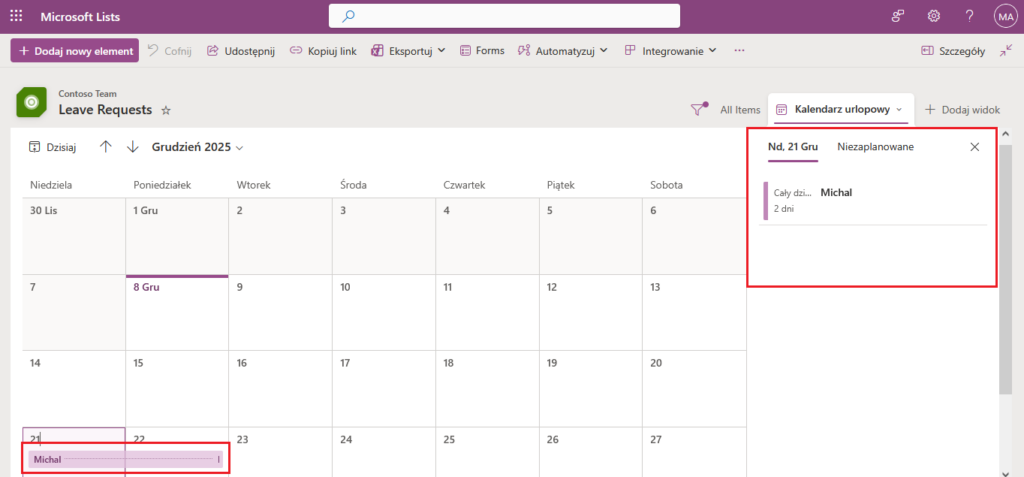
Task: Go to next month with down arrow
Action: click(x=132, y=147)
